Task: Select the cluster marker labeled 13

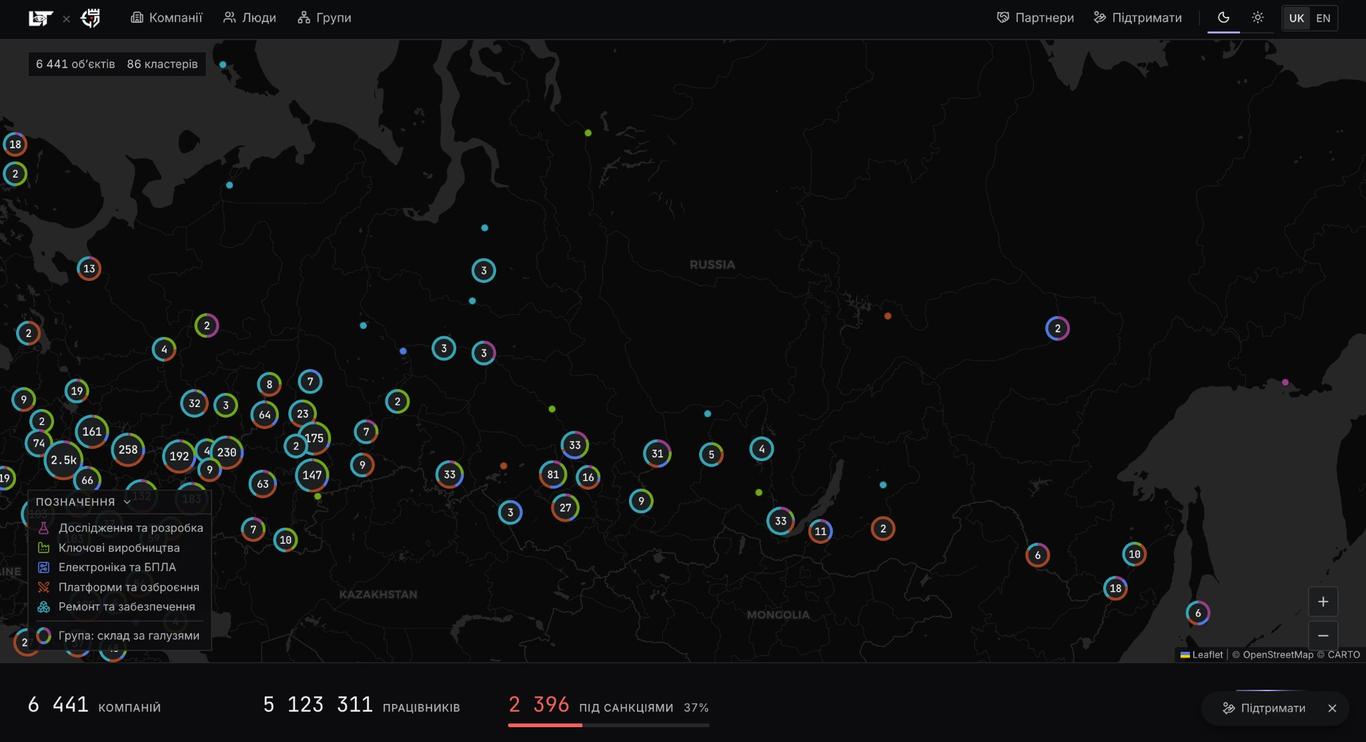Action: [89, 268]
